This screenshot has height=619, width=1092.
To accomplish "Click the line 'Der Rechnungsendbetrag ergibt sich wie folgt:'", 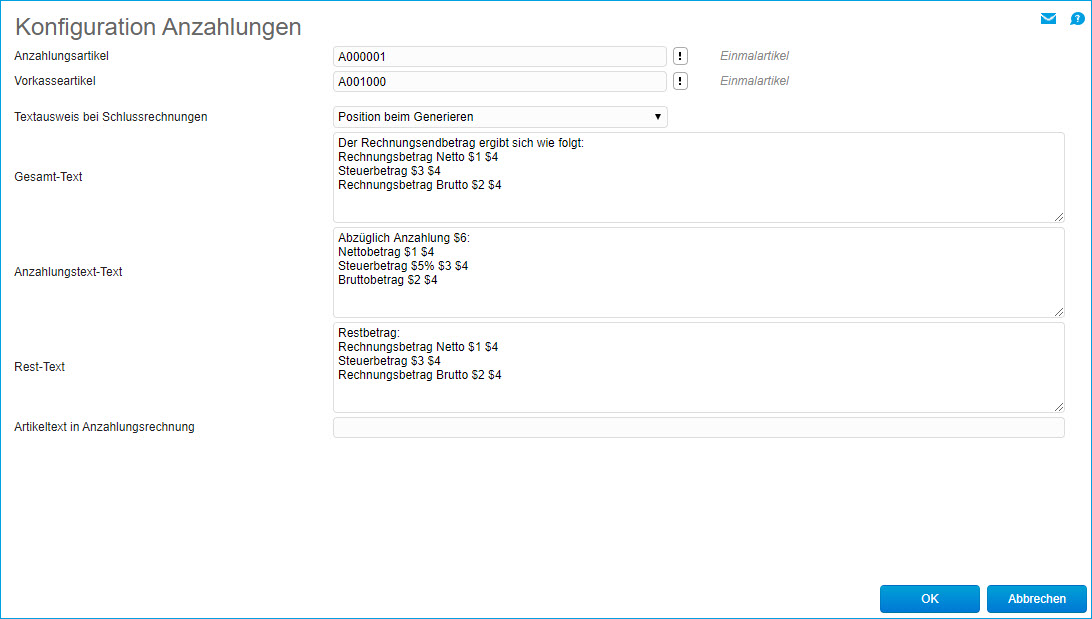I will pyautogui.click(x=460, y=143).
